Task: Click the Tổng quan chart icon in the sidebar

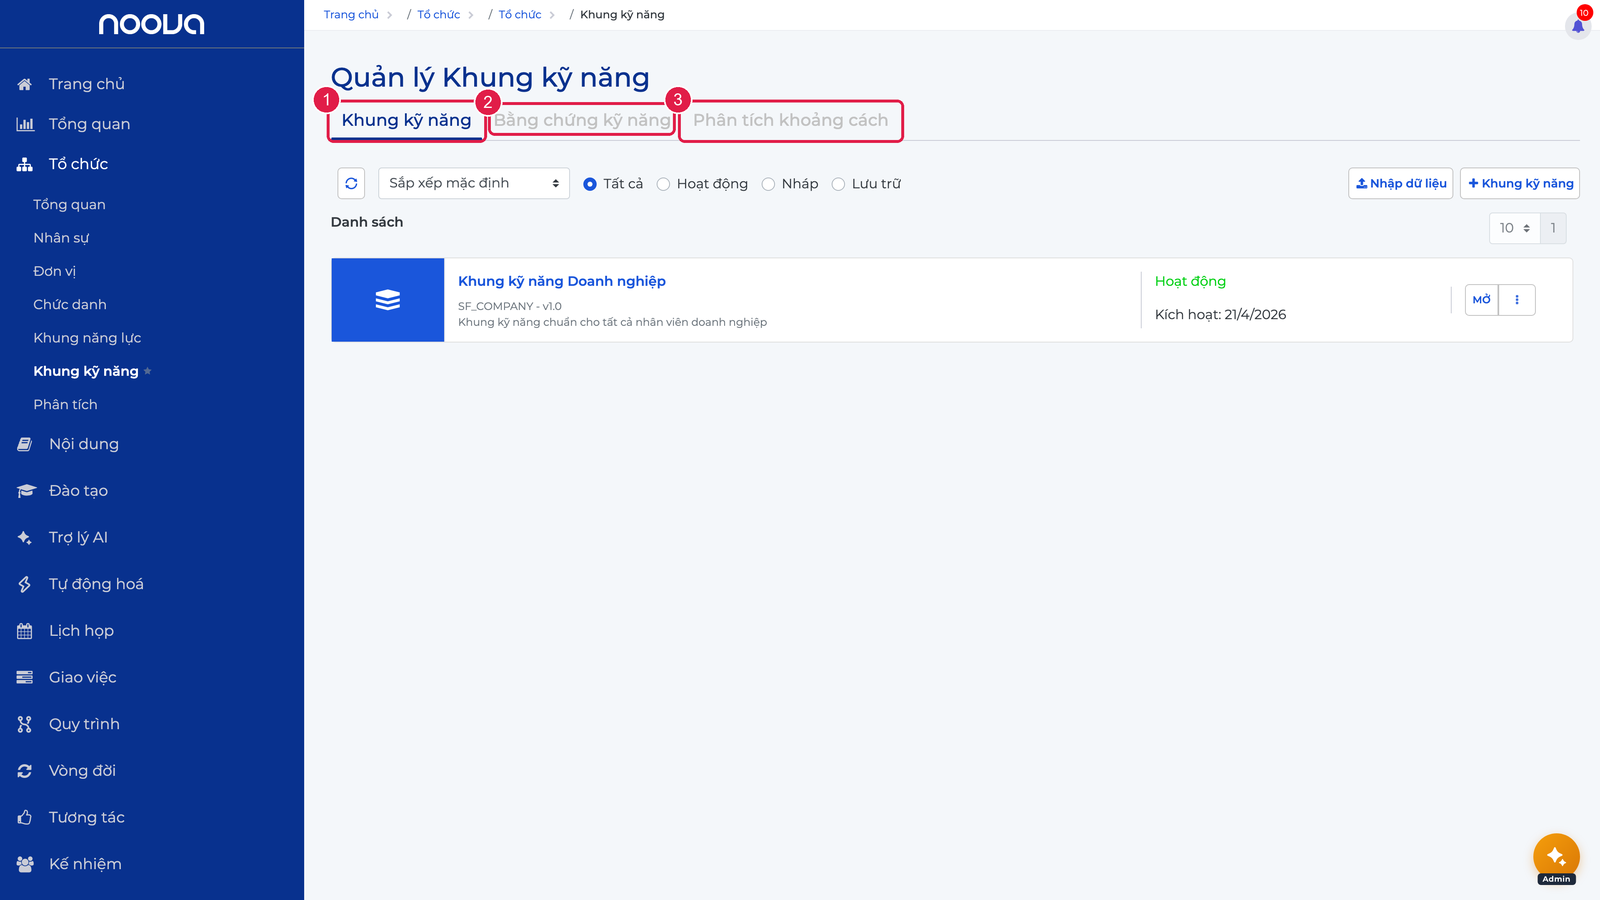Action: click(25, 124)
